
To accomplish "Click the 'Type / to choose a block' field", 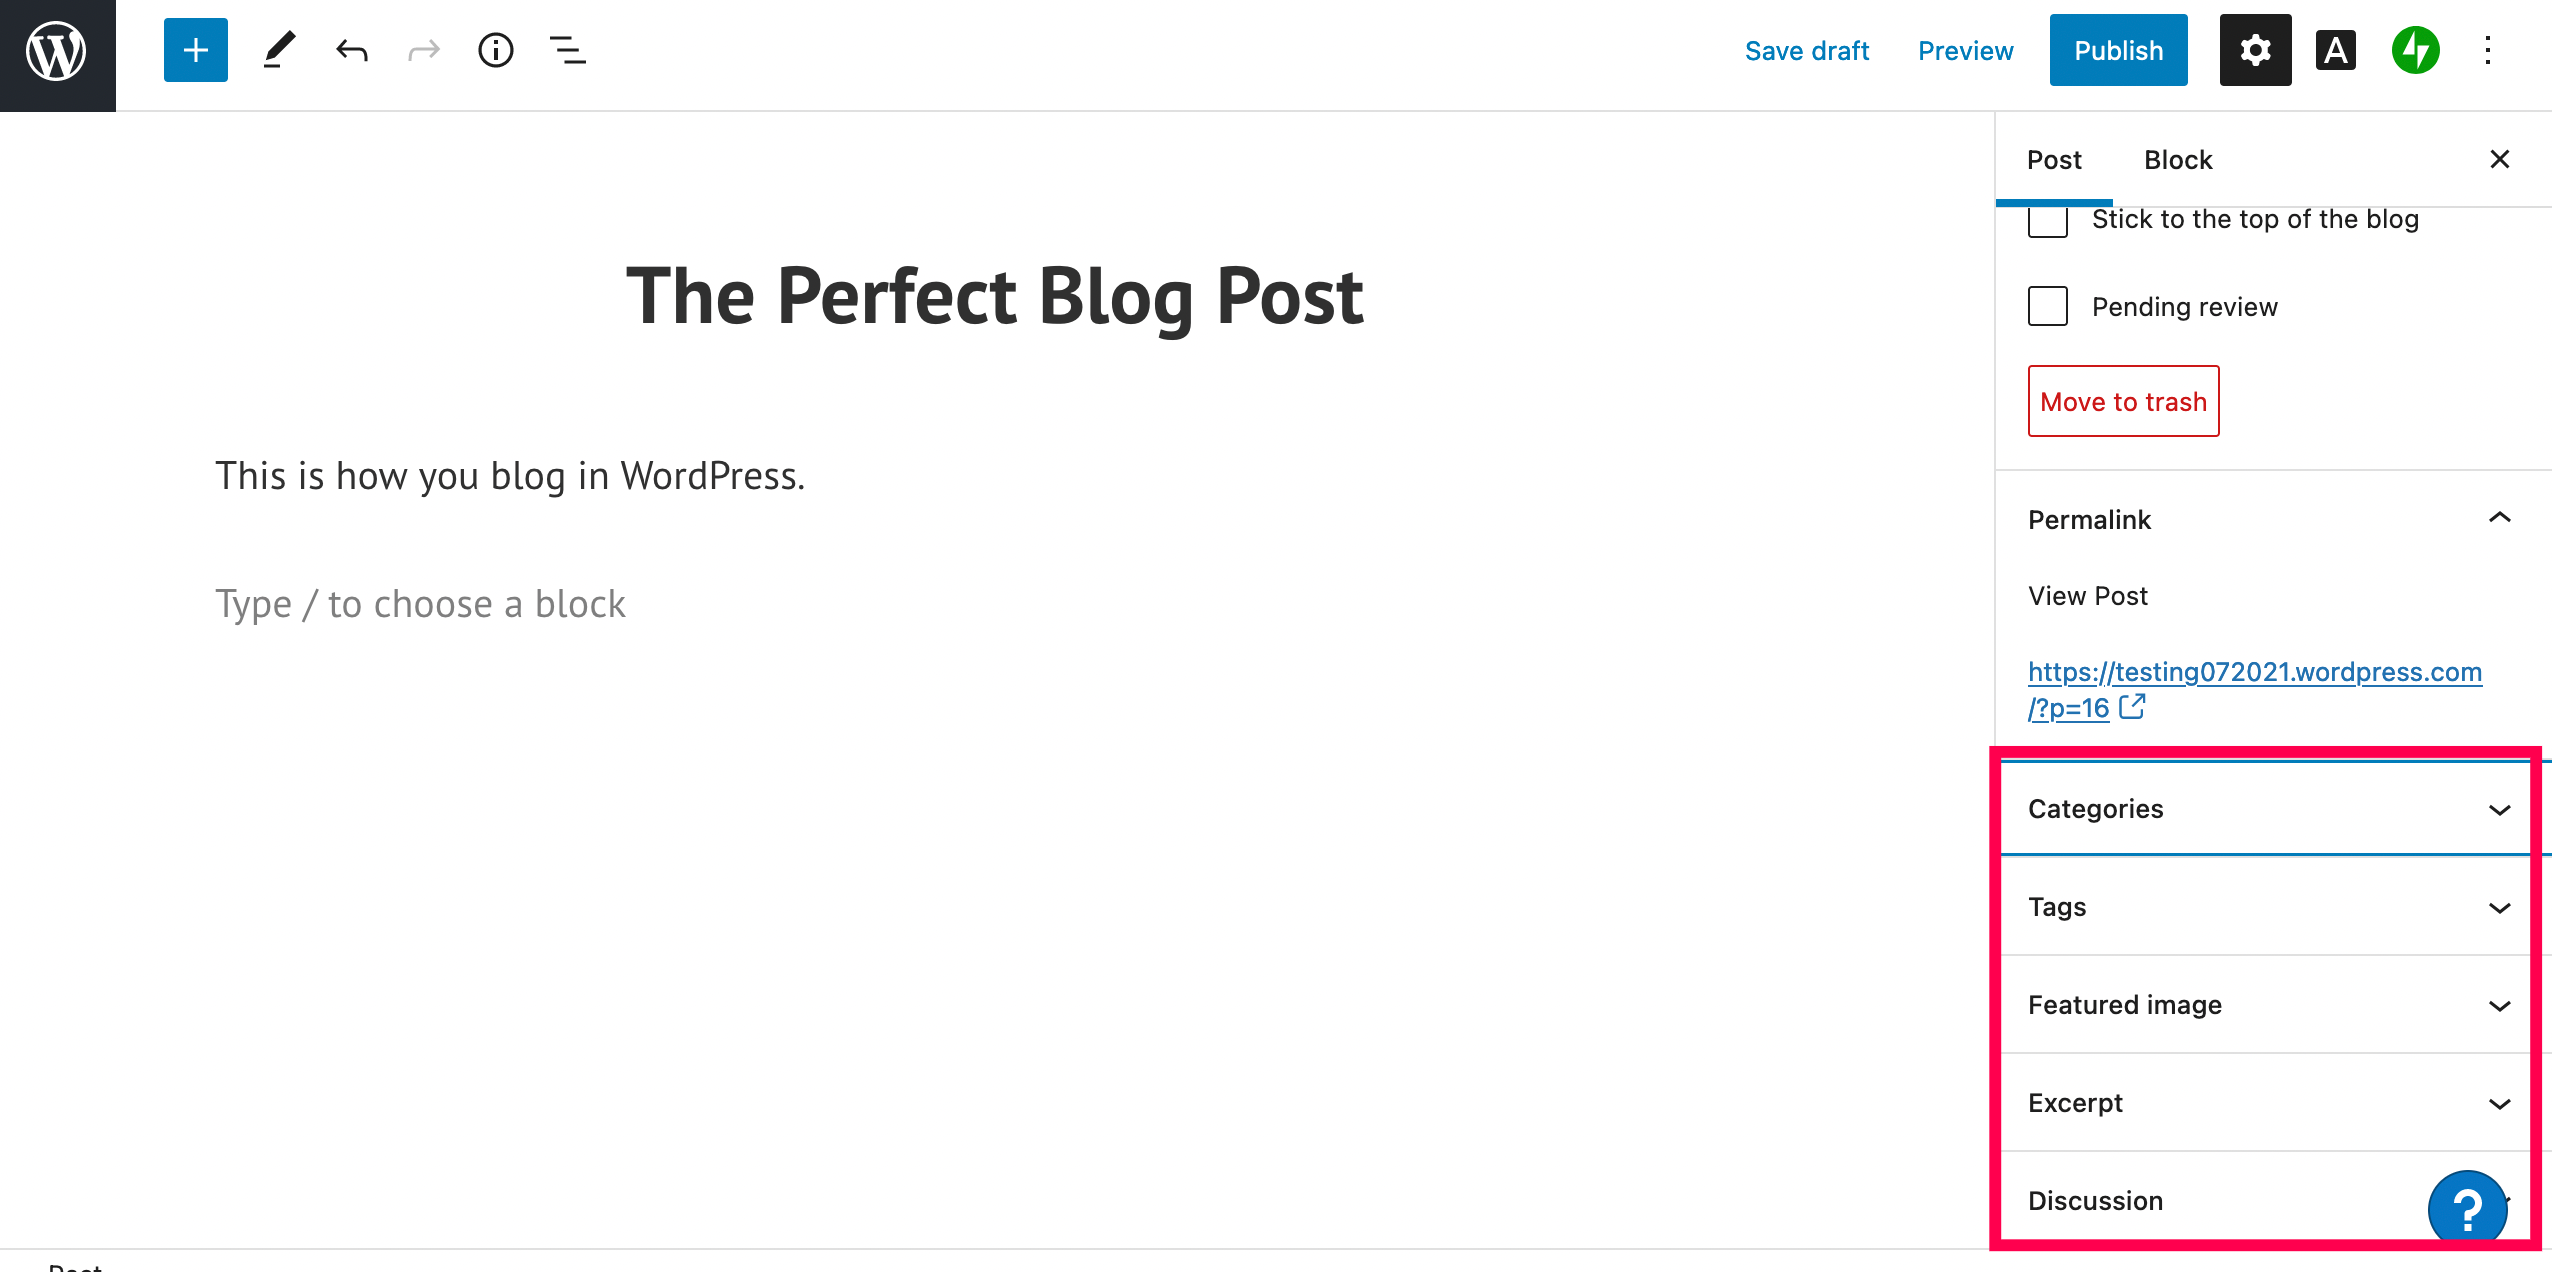I will 420,604.
